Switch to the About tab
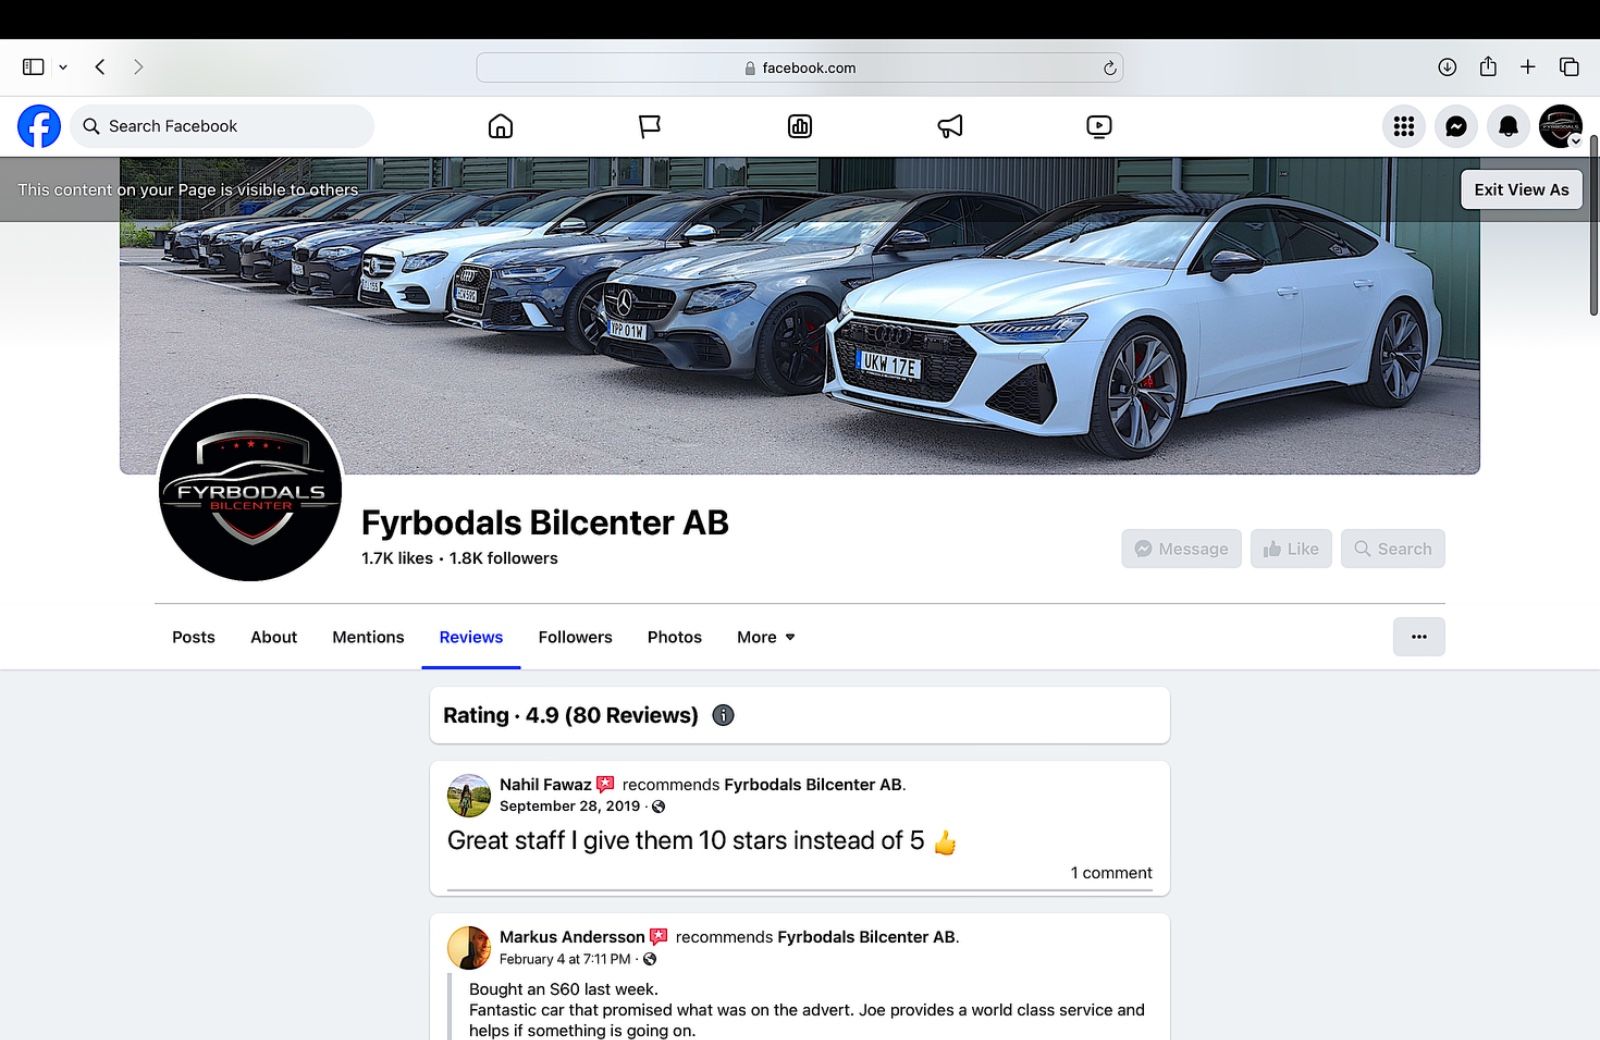This screenshot has height=1040, width=1600. point(273,637)
